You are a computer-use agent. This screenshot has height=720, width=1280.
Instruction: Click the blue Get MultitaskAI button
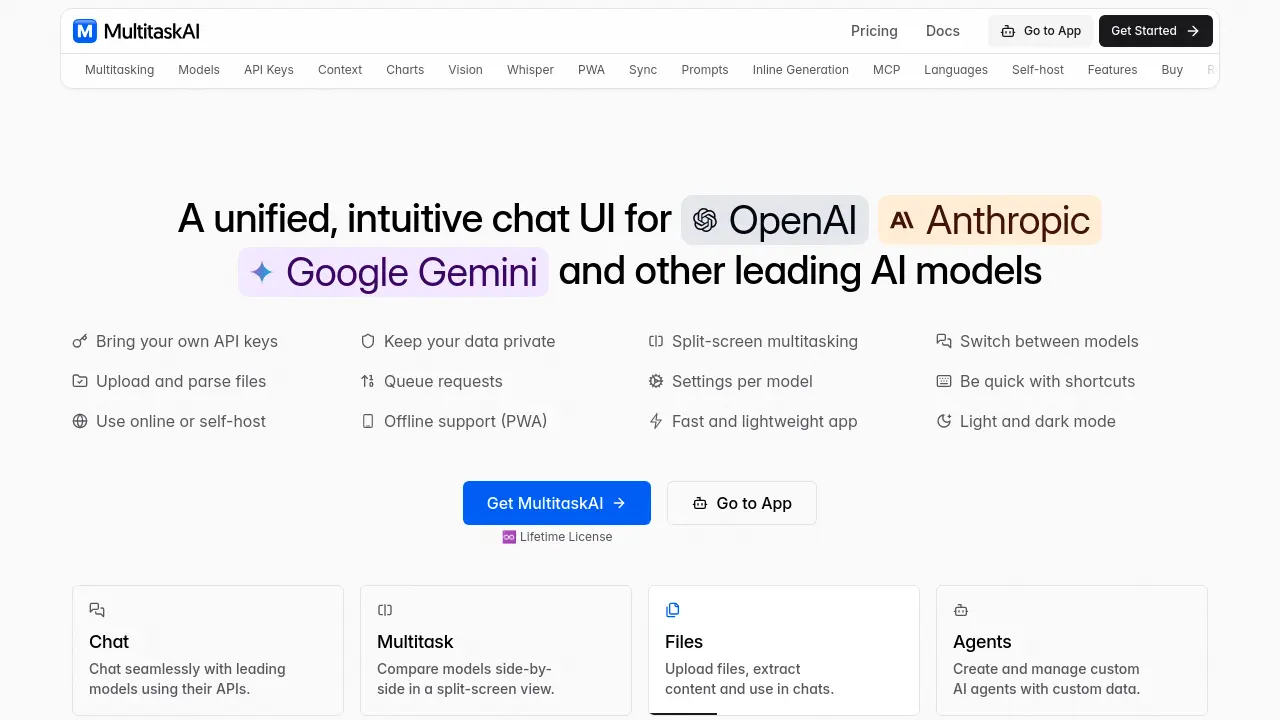(x=557, y=503)
